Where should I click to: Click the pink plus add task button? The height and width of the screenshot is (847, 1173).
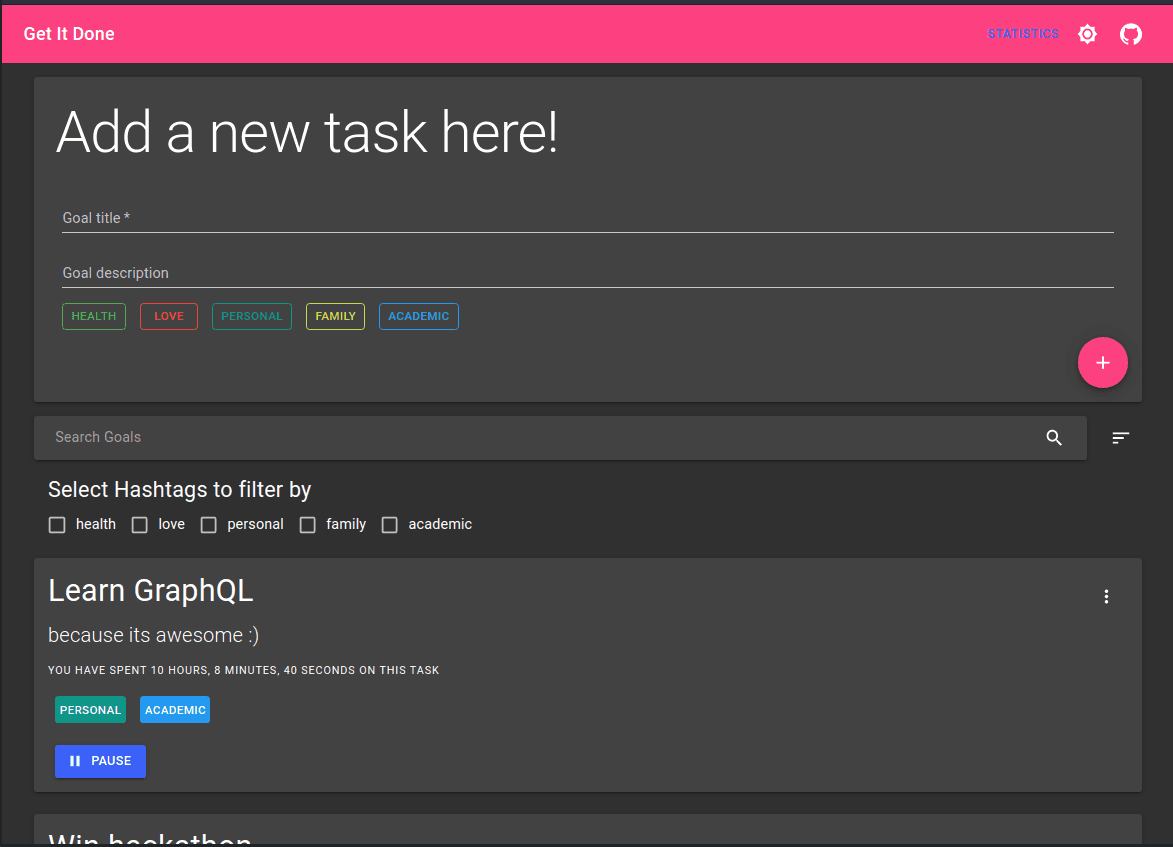pos(1102,362)
